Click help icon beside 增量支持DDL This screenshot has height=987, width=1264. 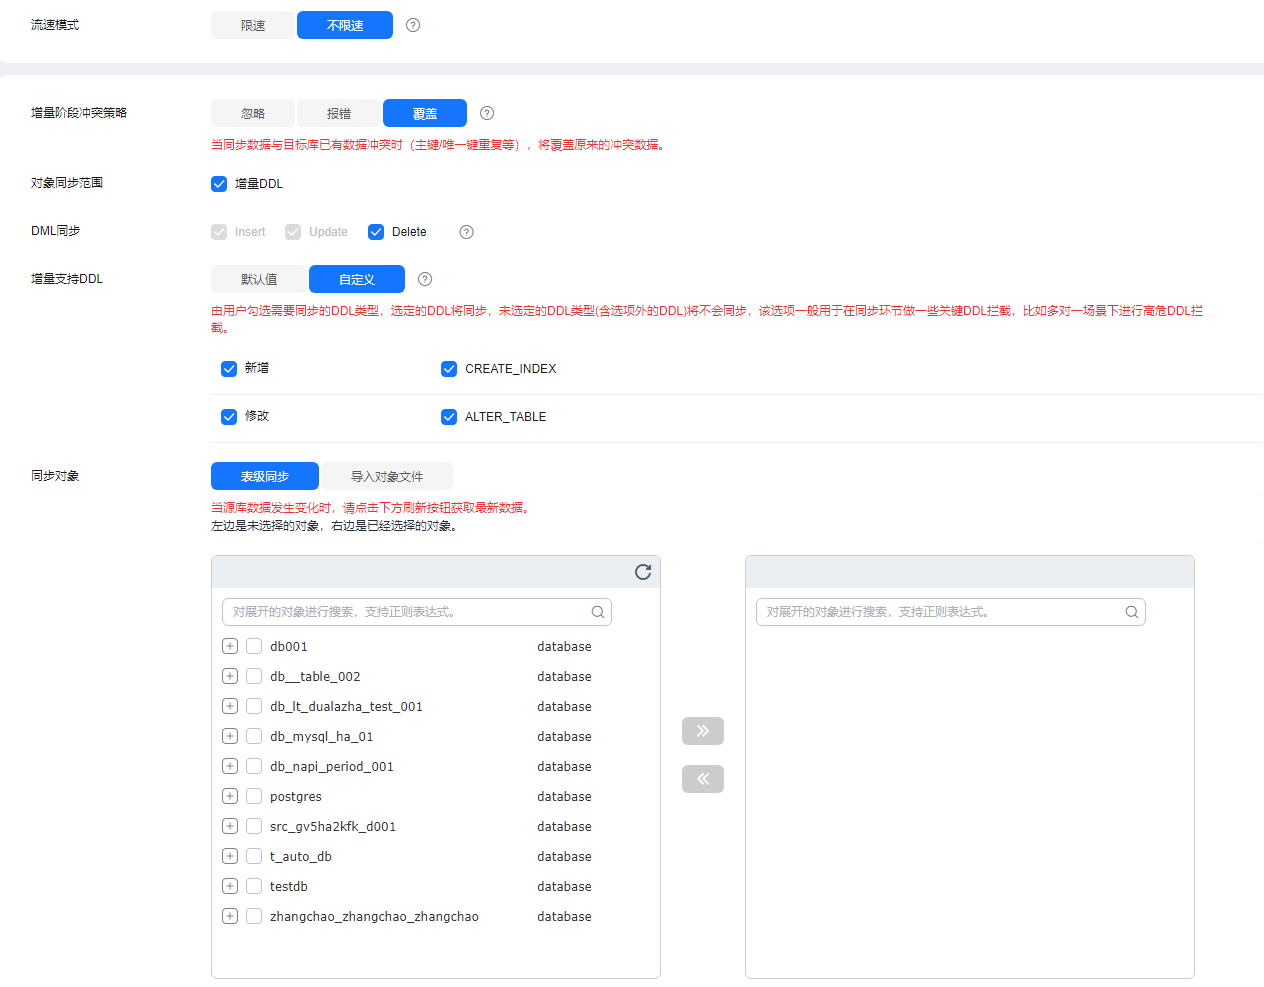click(424, 279)
